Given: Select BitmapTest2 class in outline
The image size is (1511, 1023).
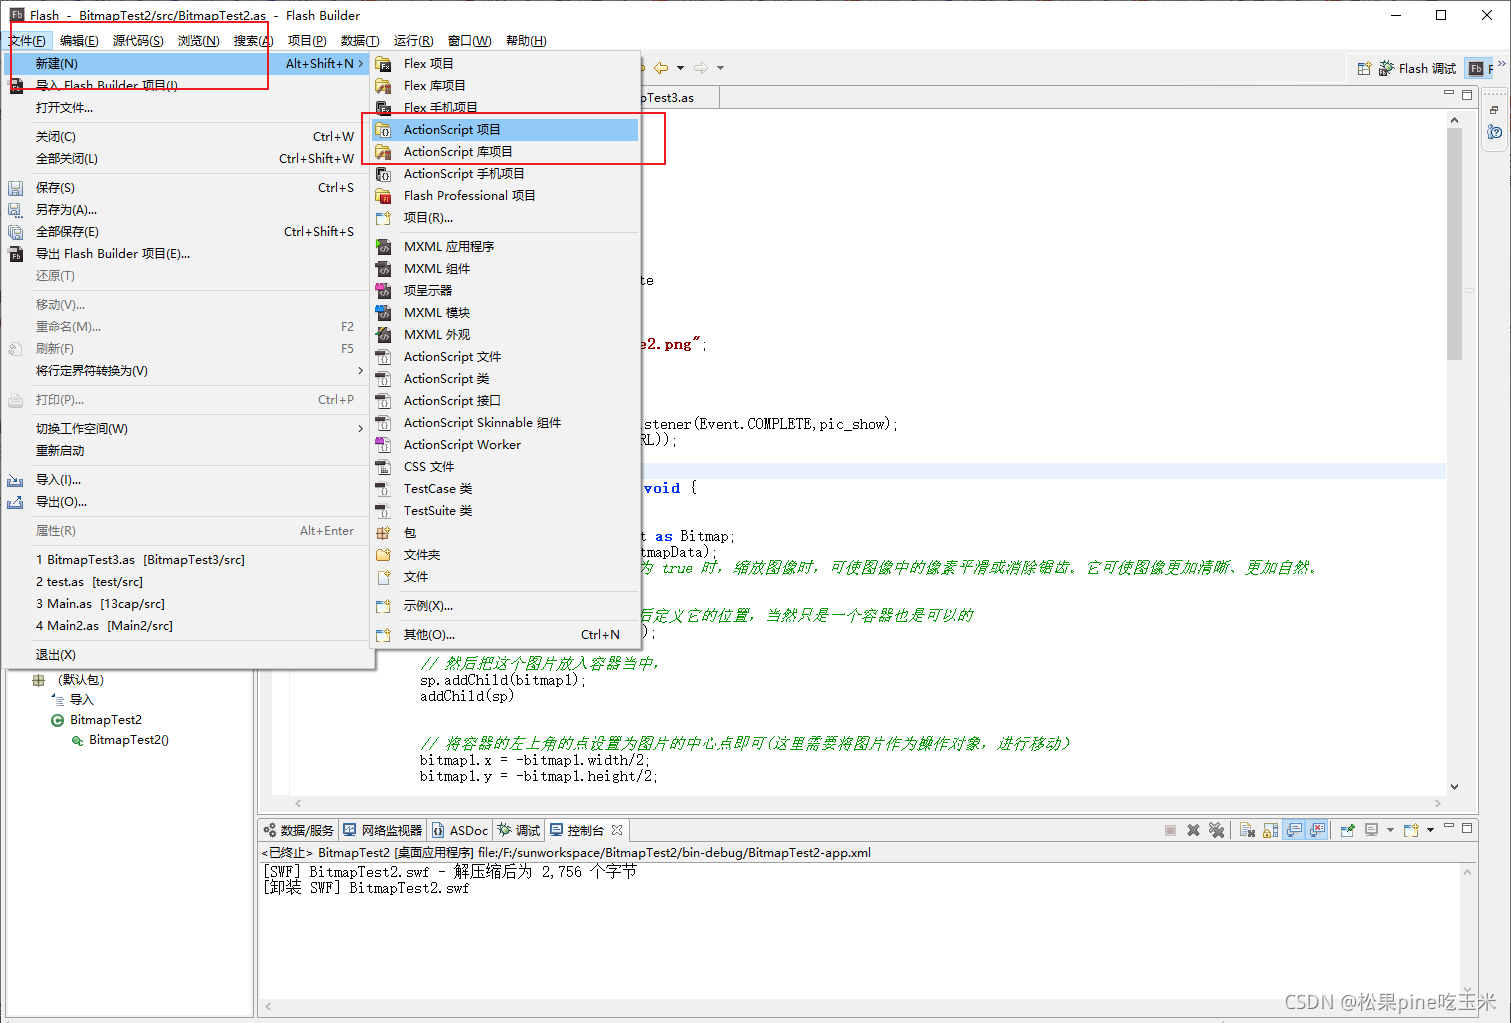Looking at the screenshot, I should pos(106,720).
